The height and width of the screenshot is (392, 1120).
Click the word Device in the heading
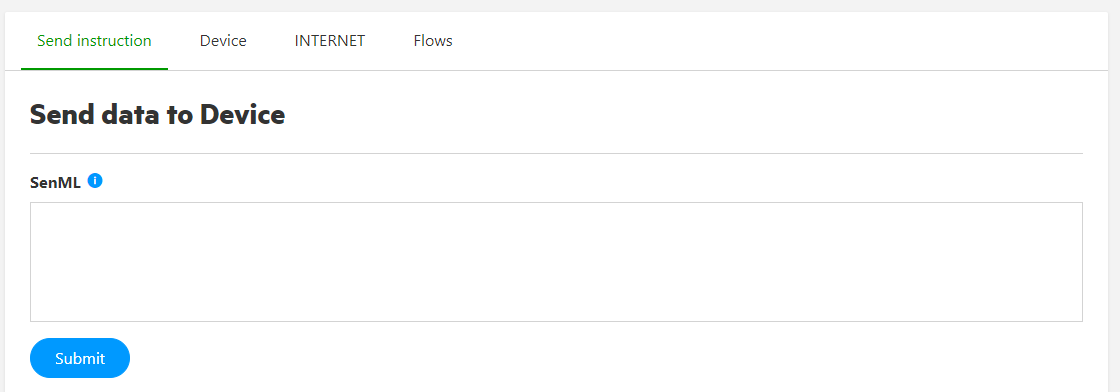click(242, 114)
